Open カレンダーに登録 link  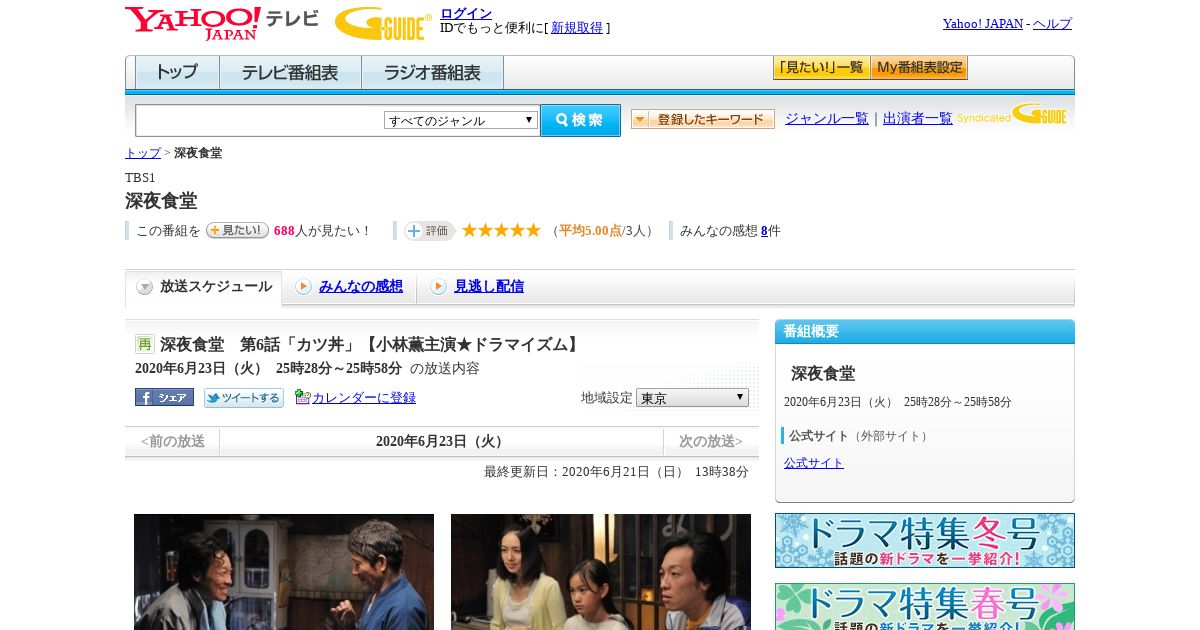pos(364,398)
